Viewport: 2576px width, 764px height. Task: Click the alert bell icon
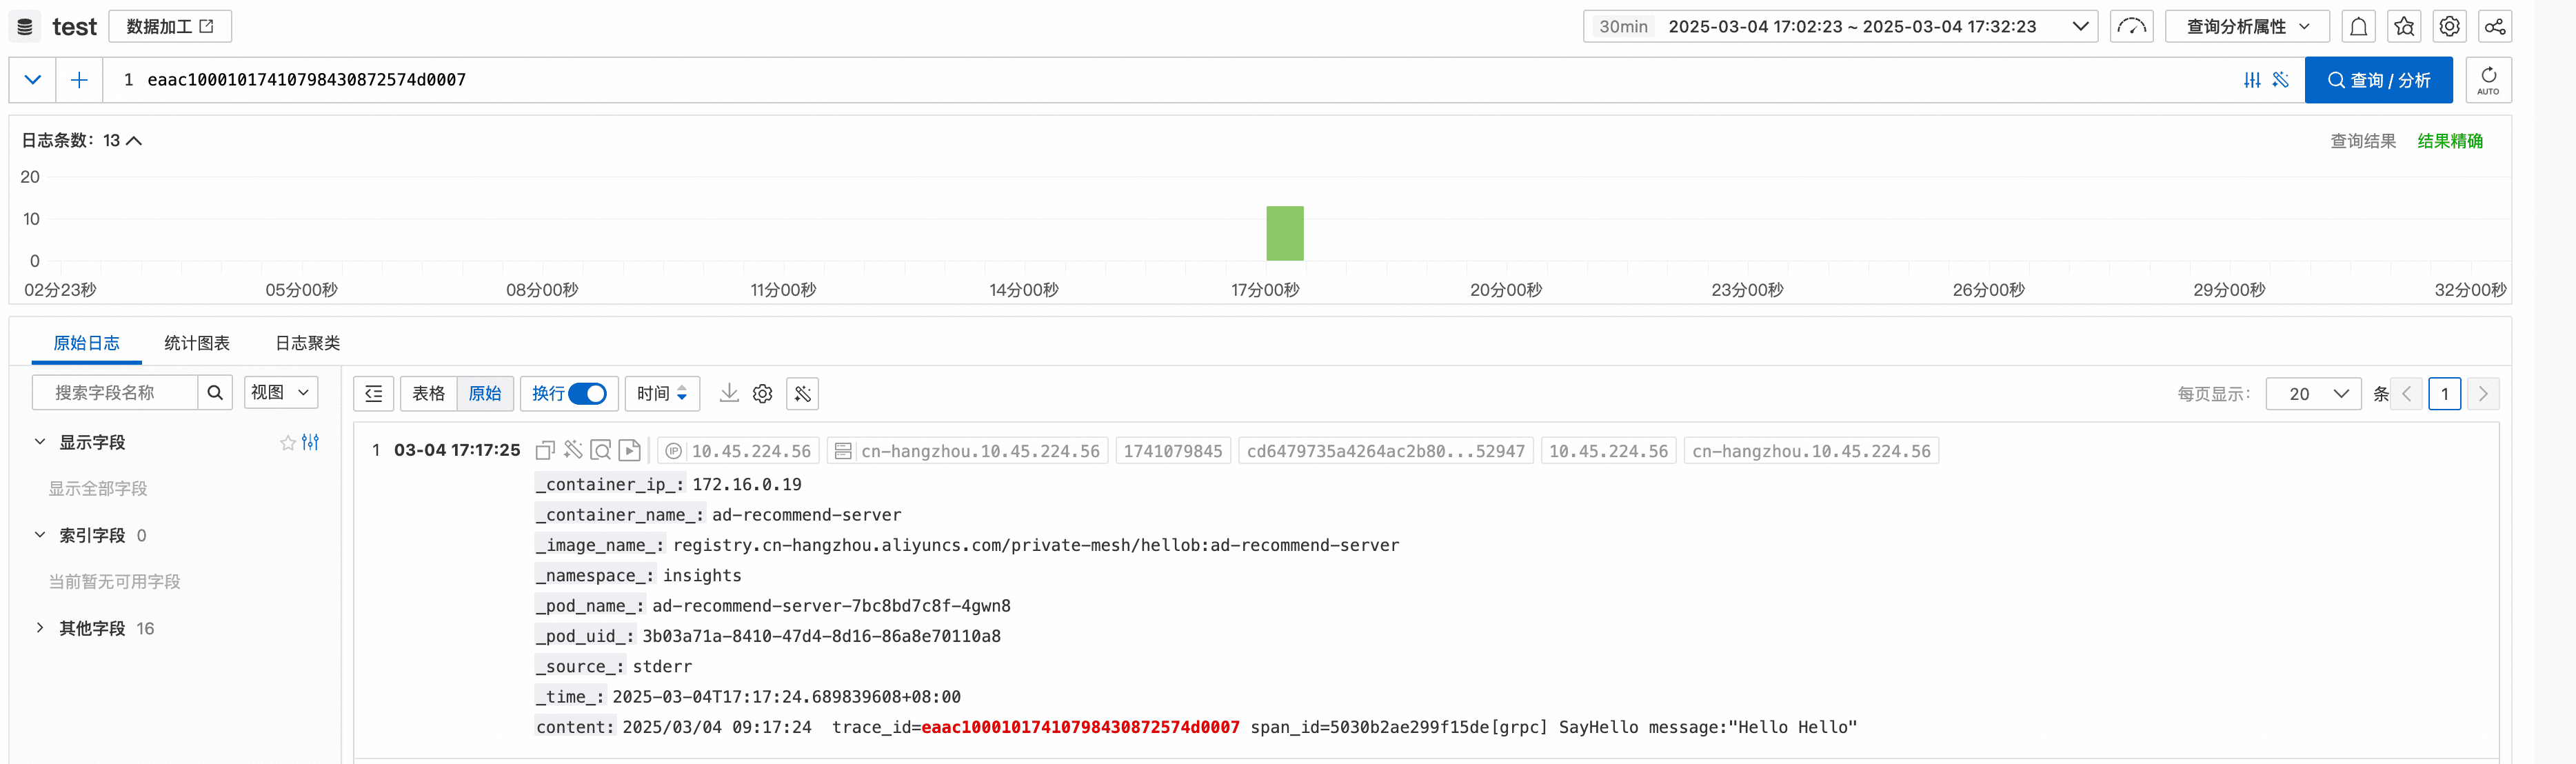pos(2358,27)
